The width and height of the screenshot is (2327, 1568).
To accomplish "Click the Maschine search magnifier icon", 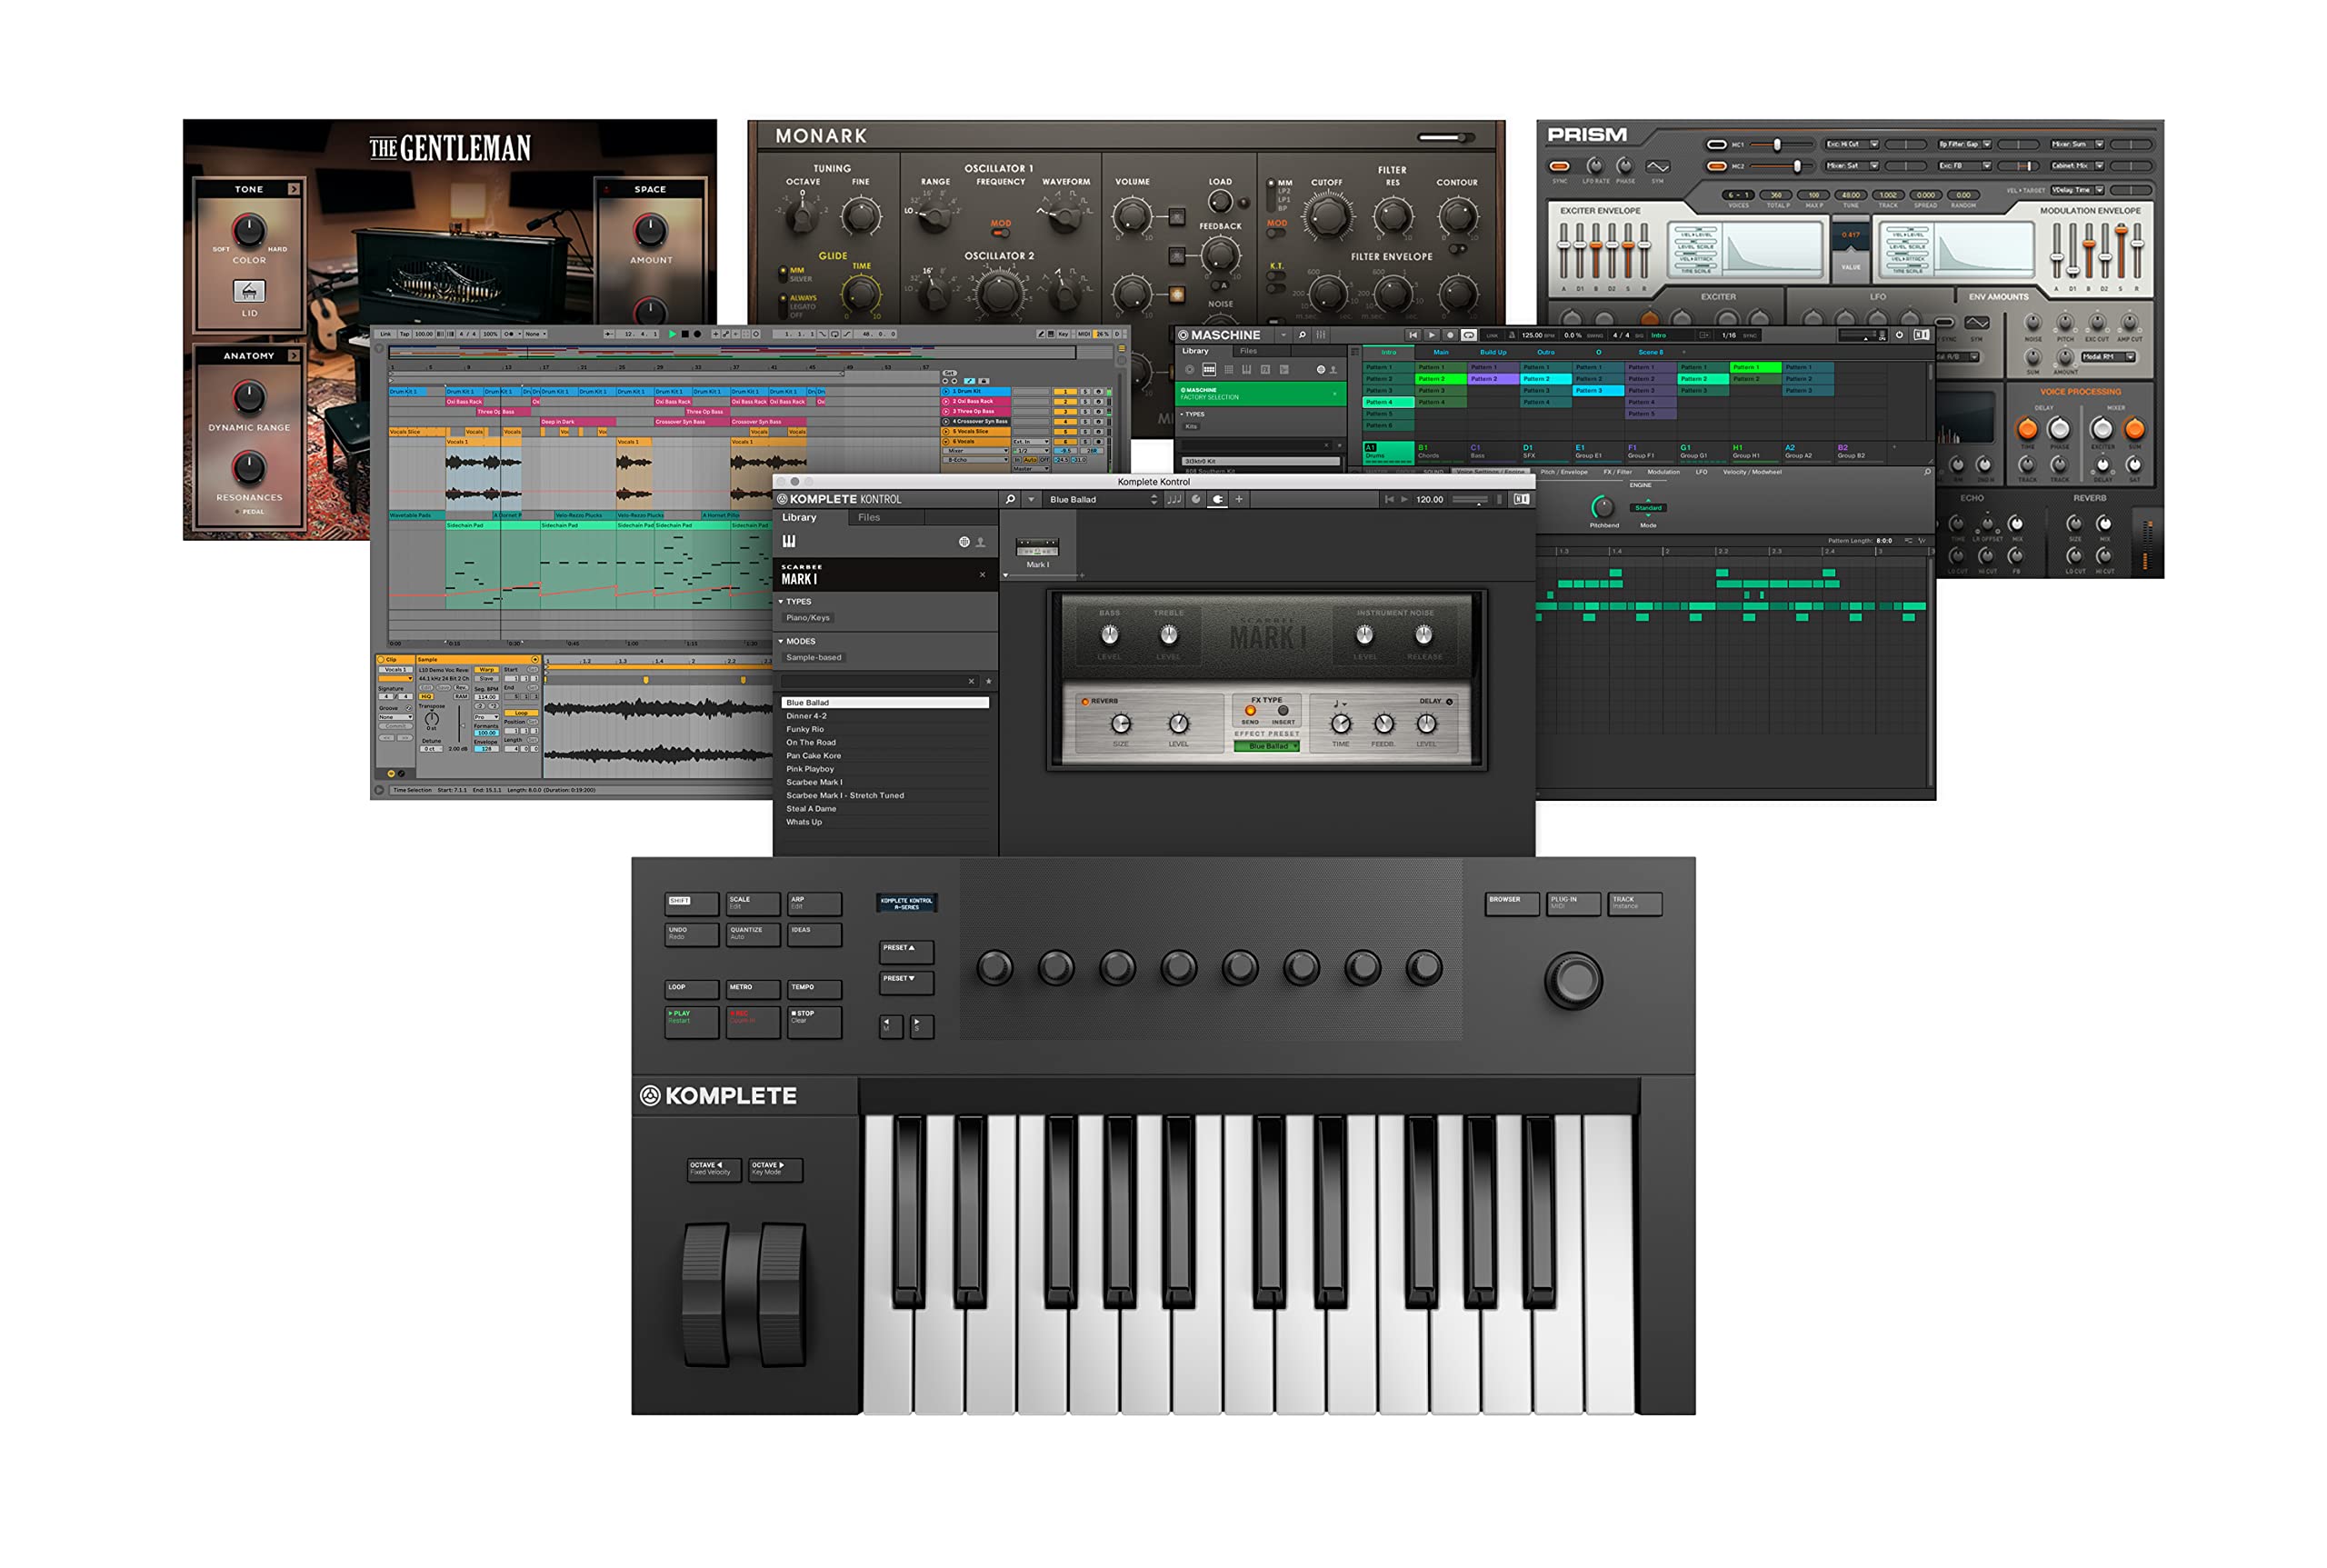I will (1301, 336).
